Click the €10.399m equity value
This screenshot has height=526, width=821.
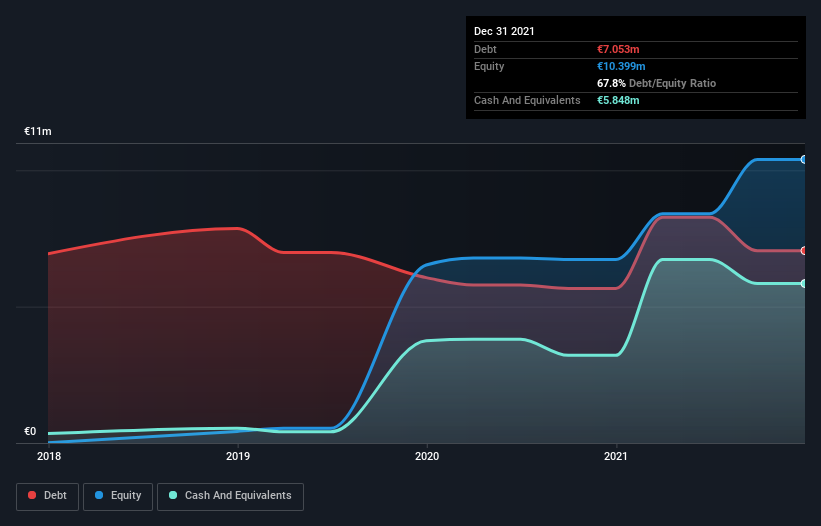621,66
